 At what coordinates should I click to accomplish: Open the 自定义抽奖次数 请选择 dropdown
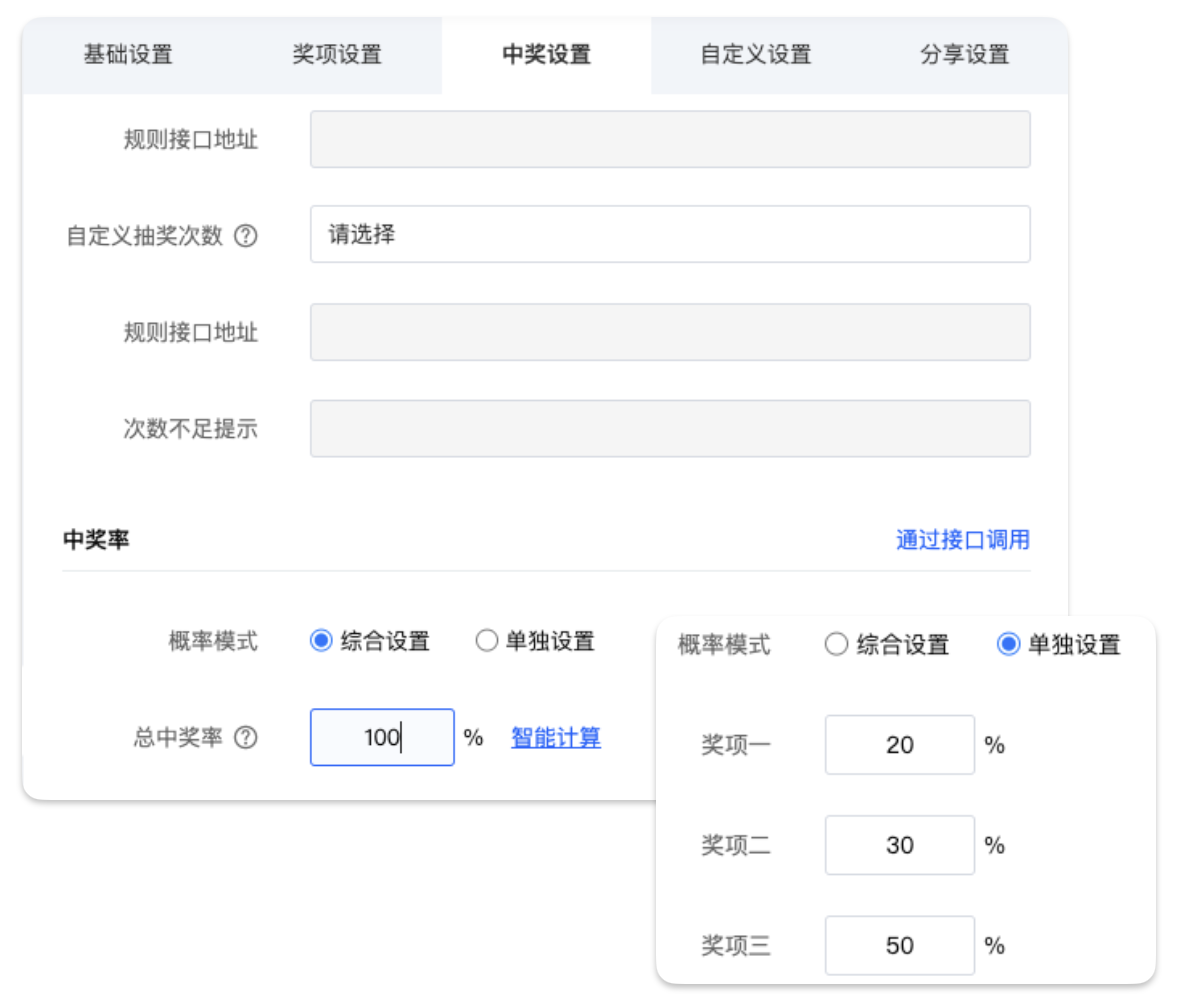coord(669,235)
